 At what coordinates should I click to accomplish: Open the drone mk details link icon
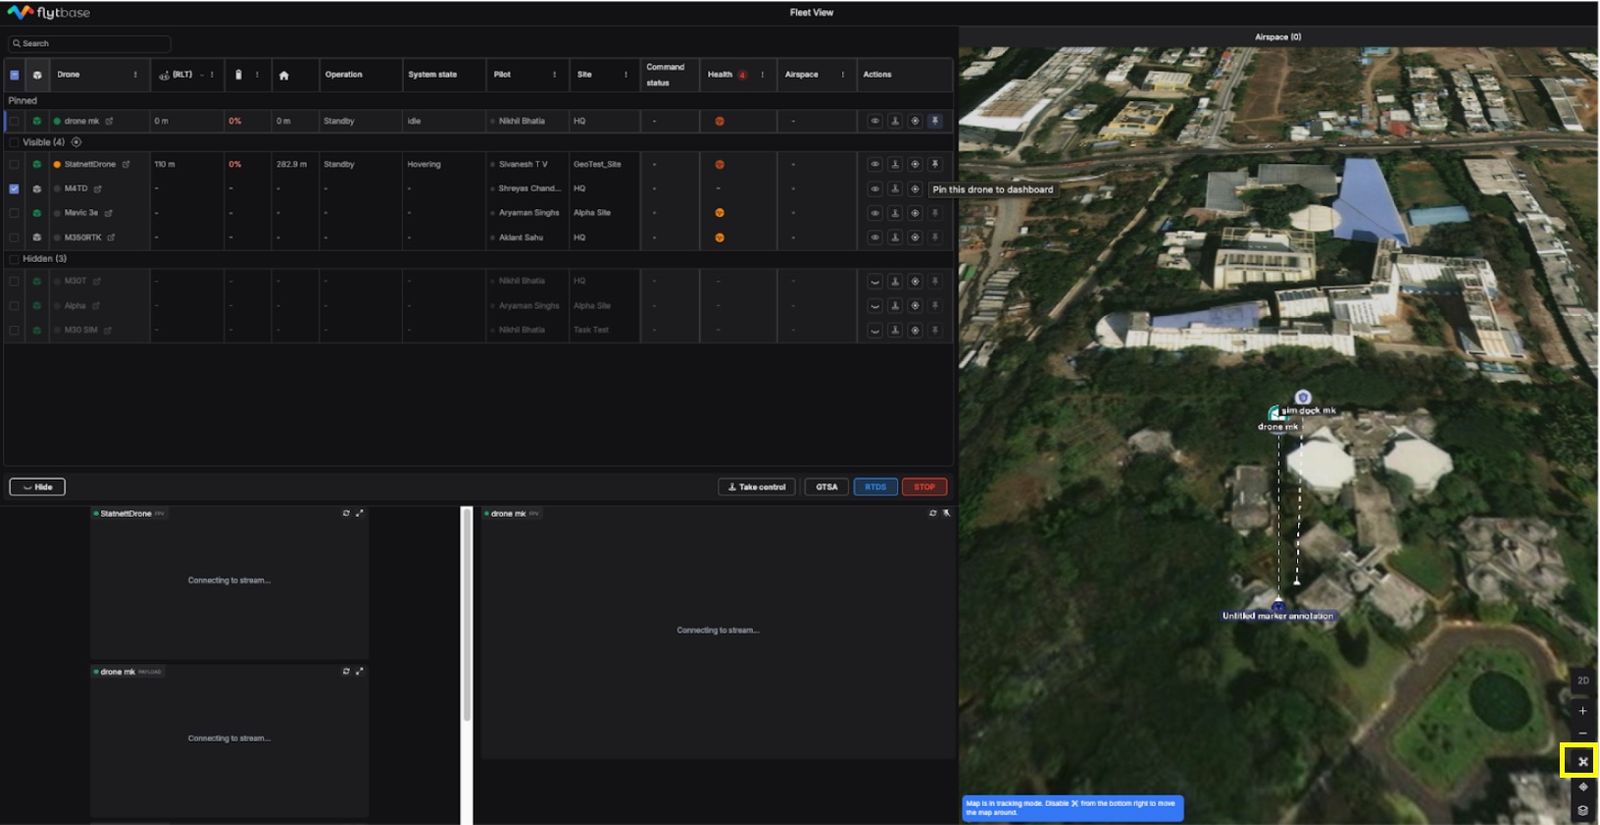tap(109, 121)
